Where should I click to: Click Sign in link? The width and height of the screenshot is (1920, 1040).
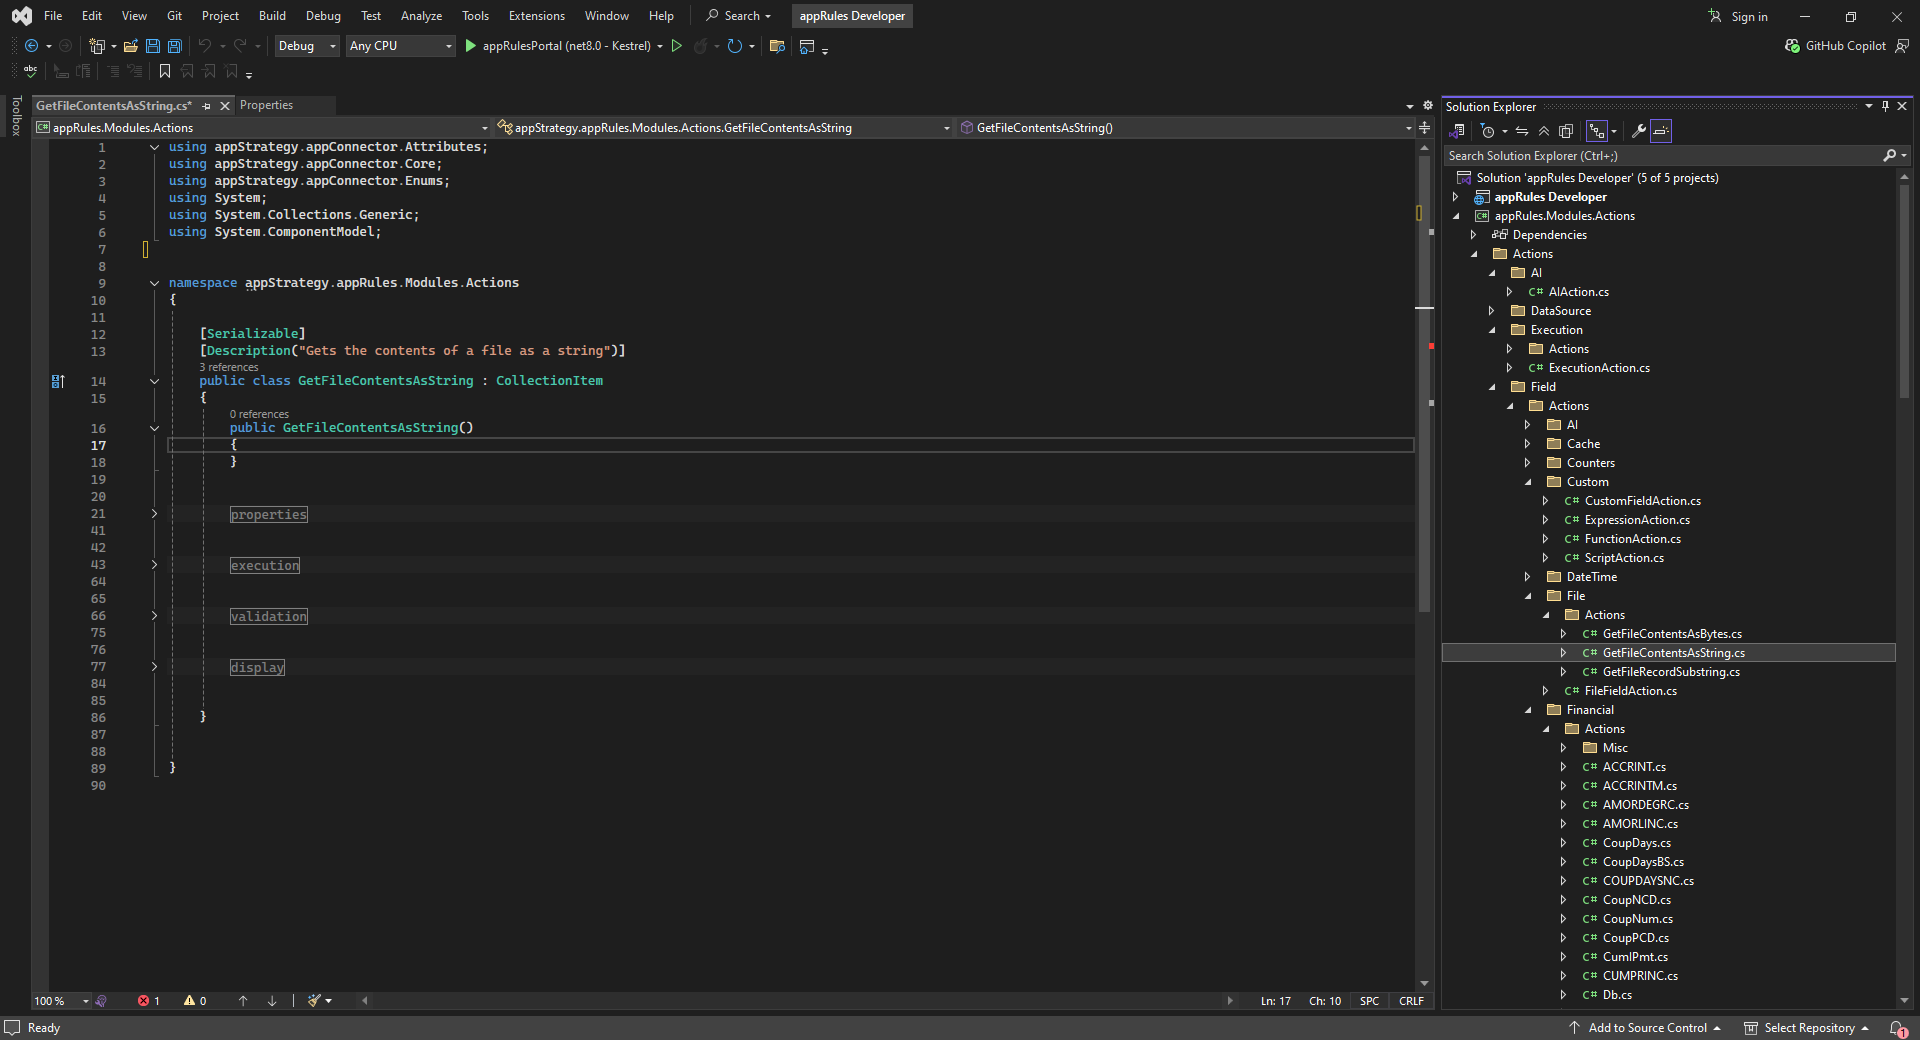click(x=1749, y=17)
